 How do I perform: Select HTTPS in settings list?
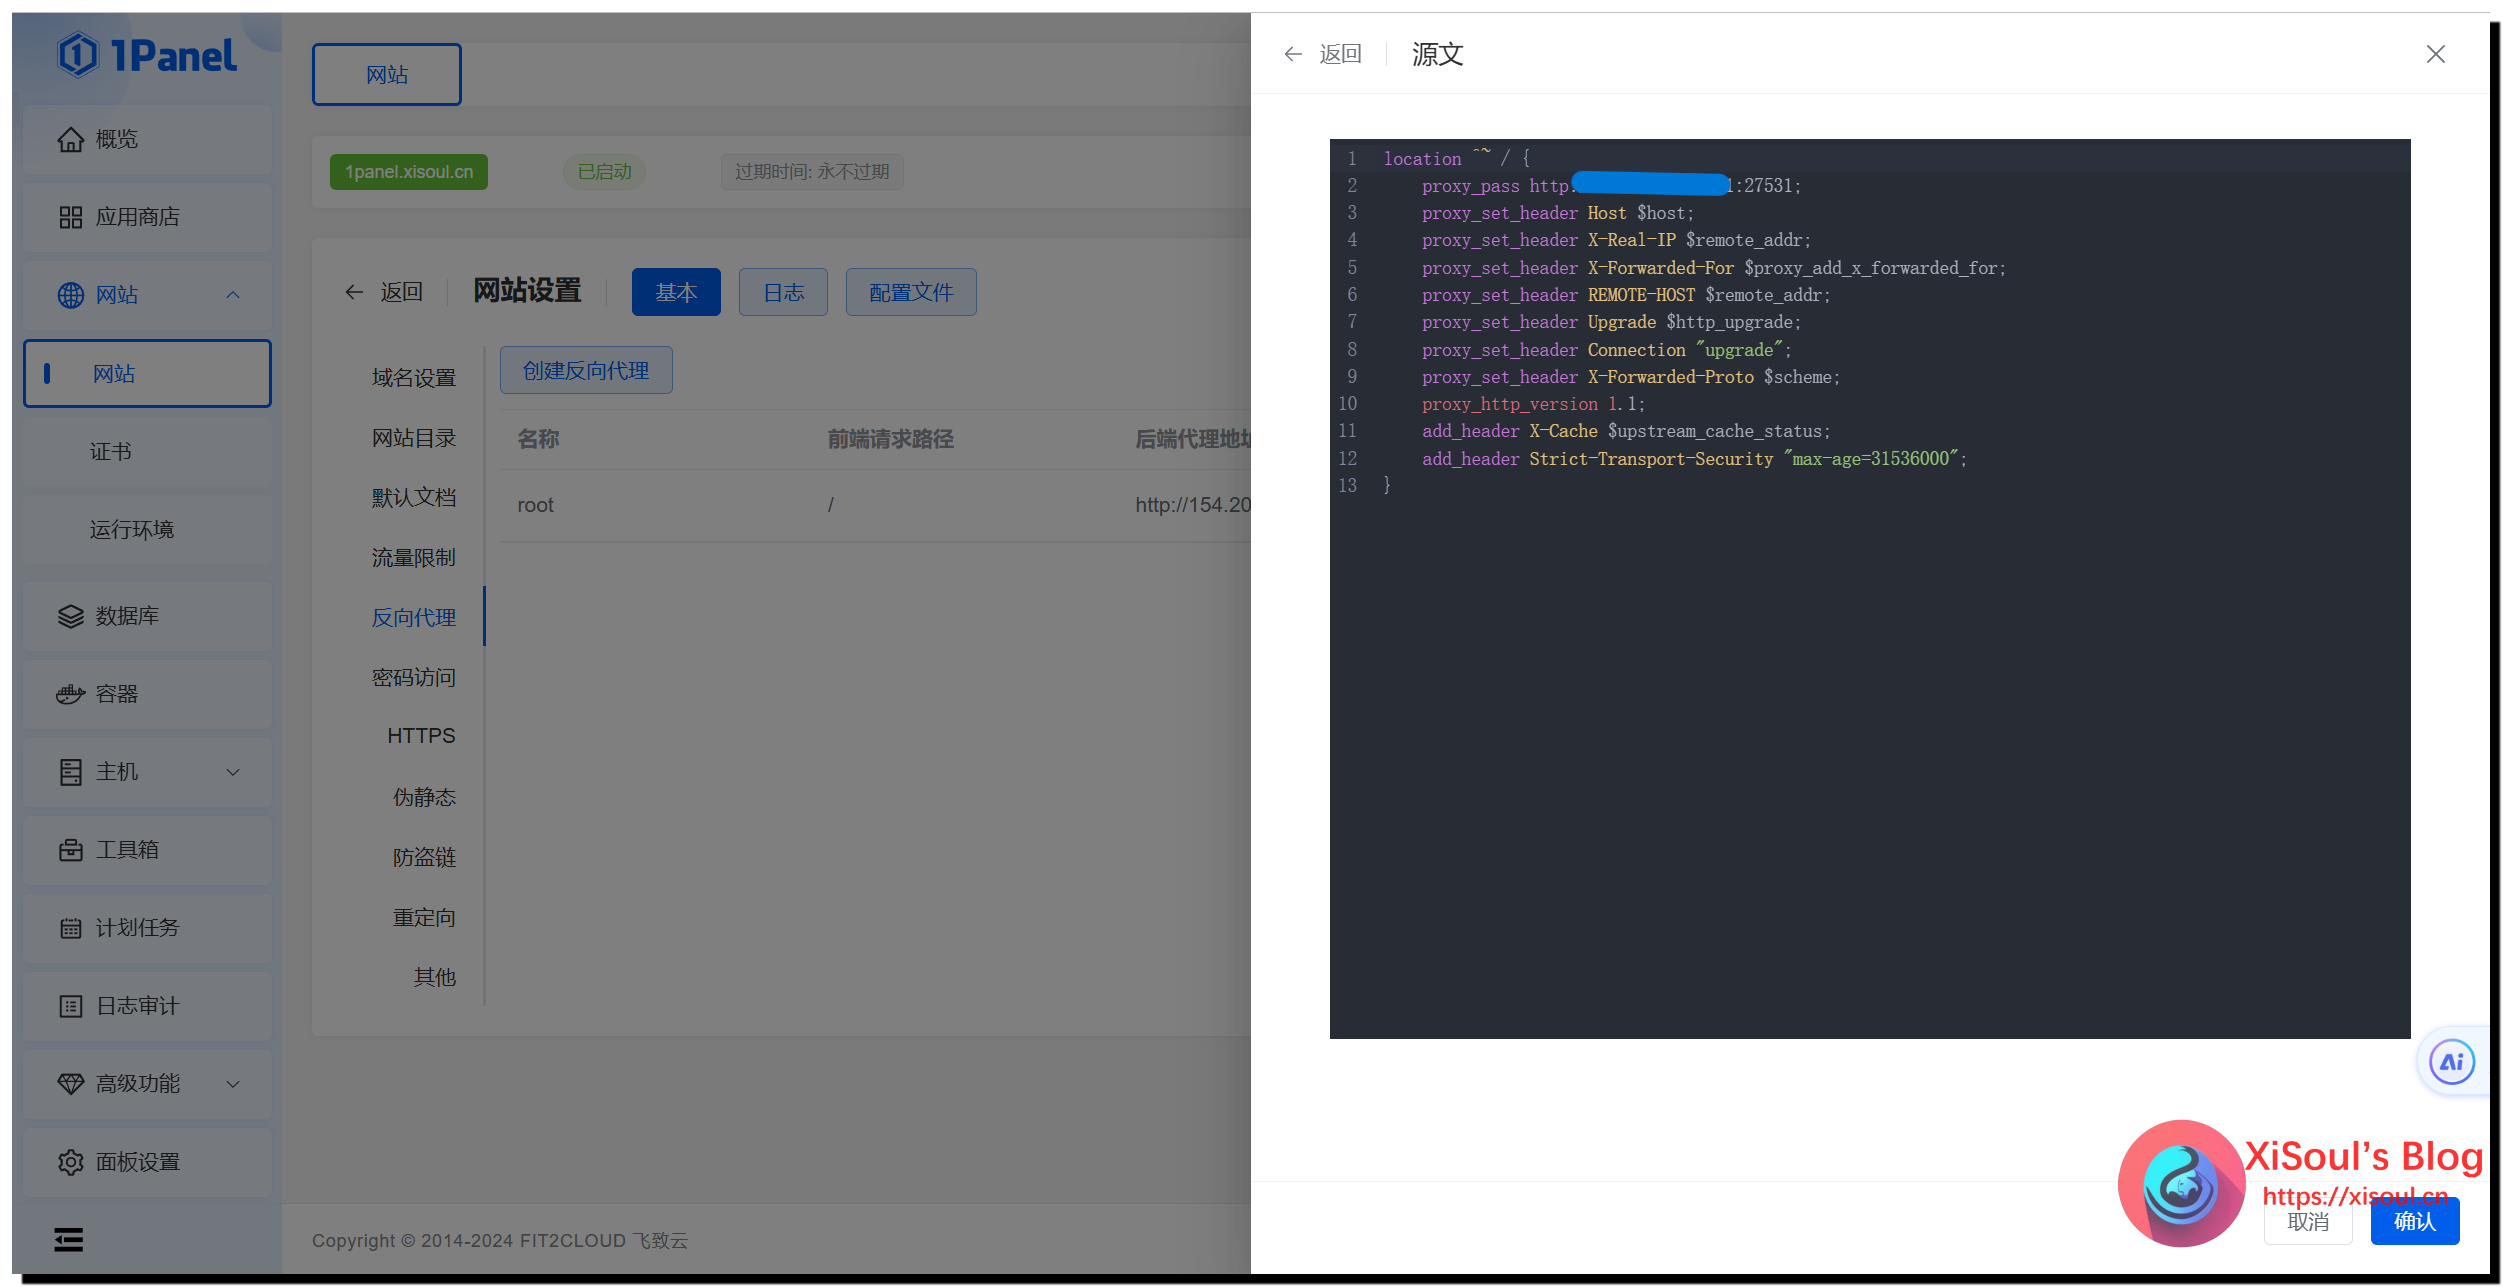click(421, 736)
